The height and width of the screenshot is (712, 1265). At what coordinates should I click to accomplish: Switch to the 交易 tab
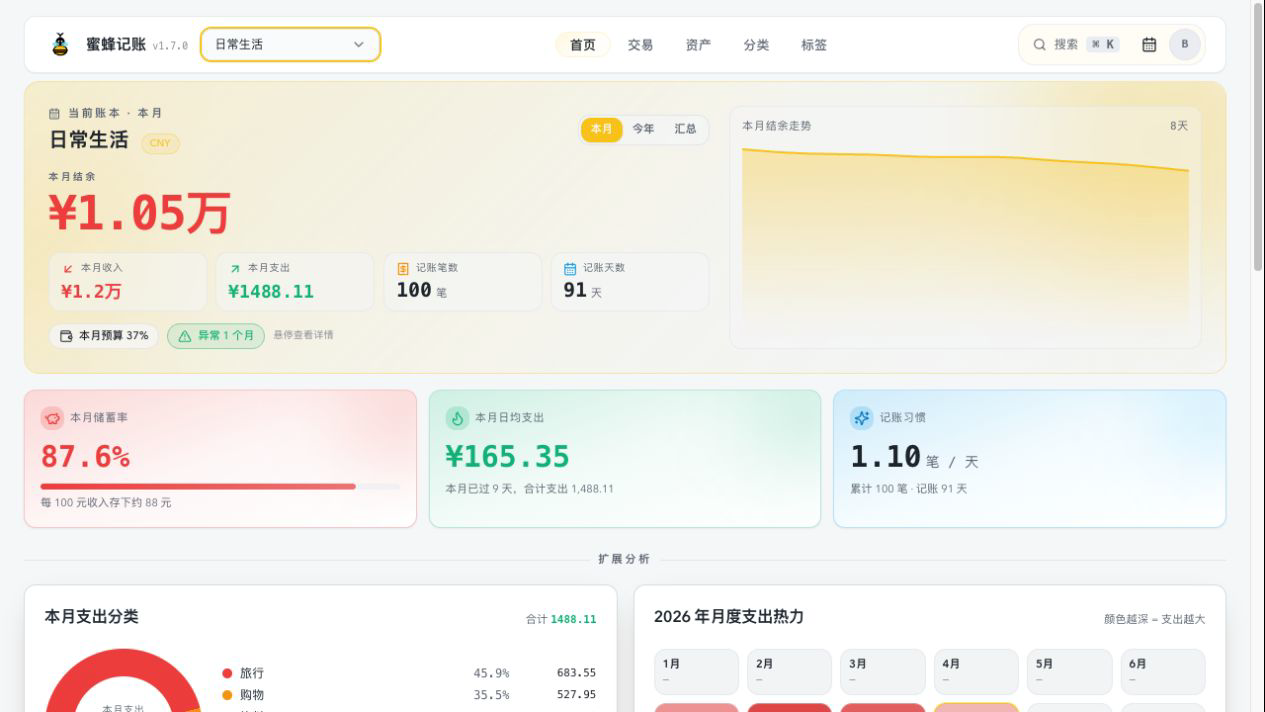[x=640, y=44]
